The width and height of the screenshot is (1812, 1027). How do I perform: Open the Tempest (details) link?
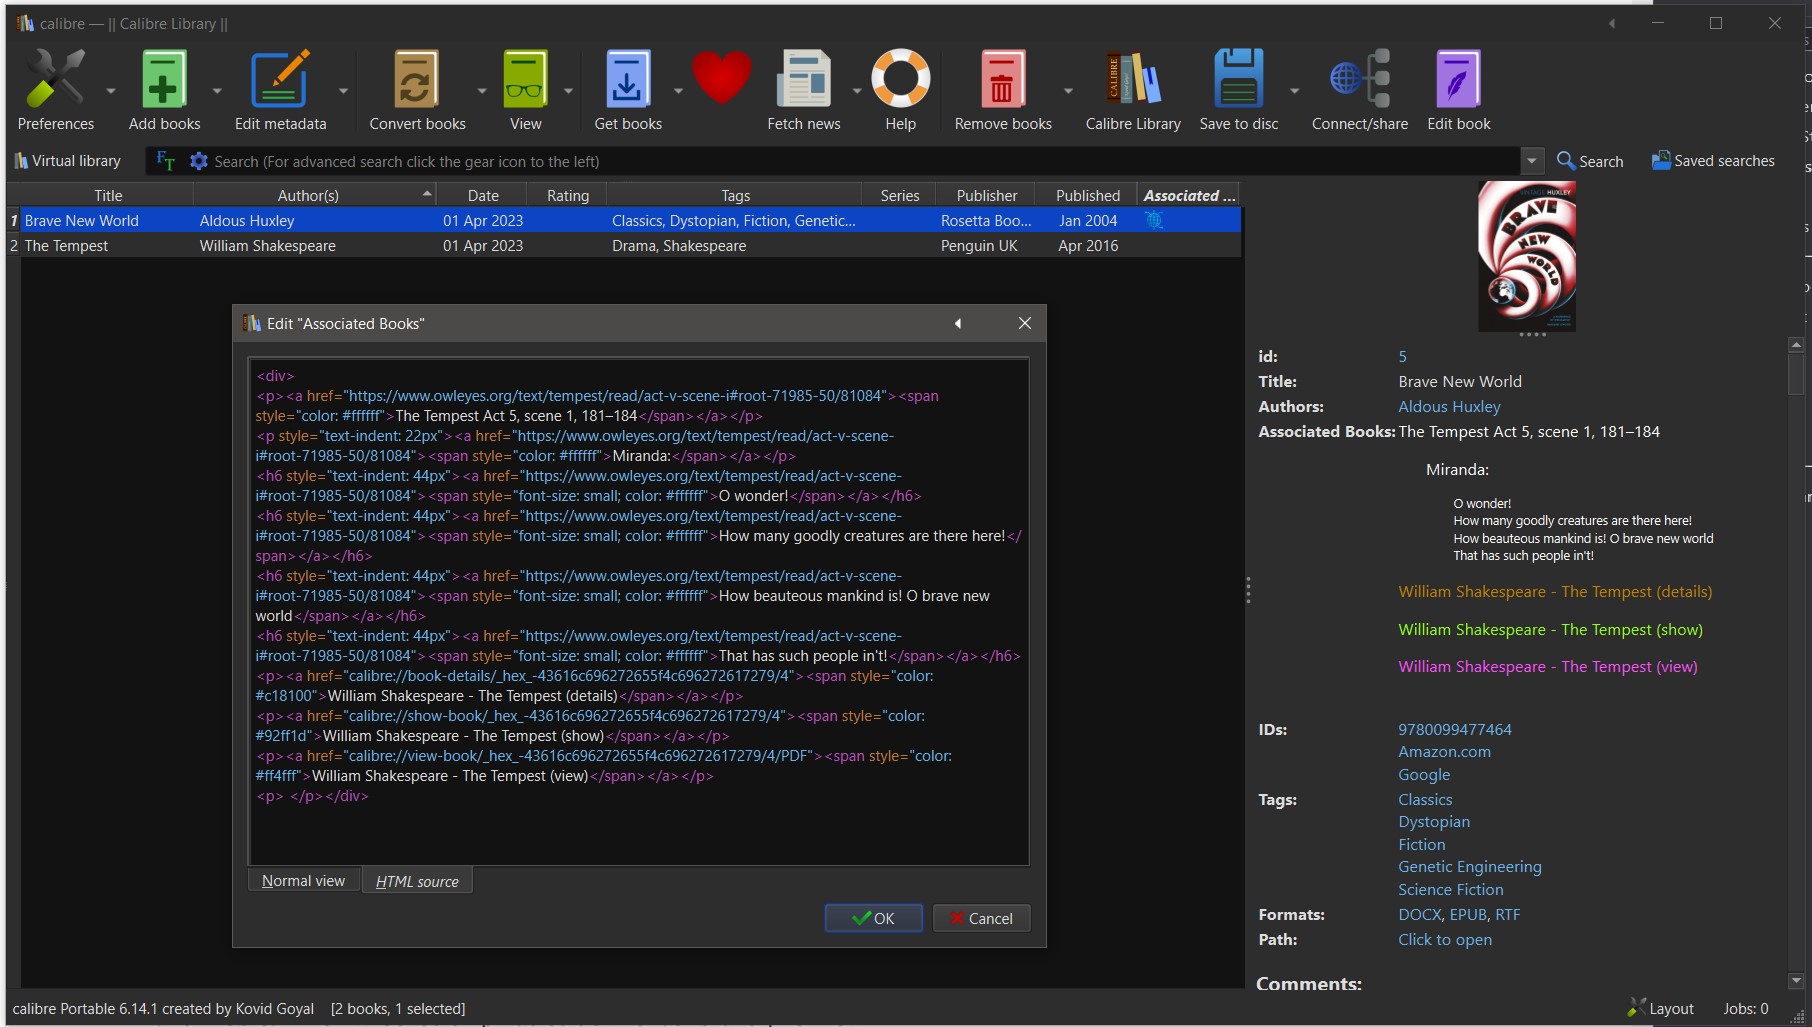point(1554,592)
